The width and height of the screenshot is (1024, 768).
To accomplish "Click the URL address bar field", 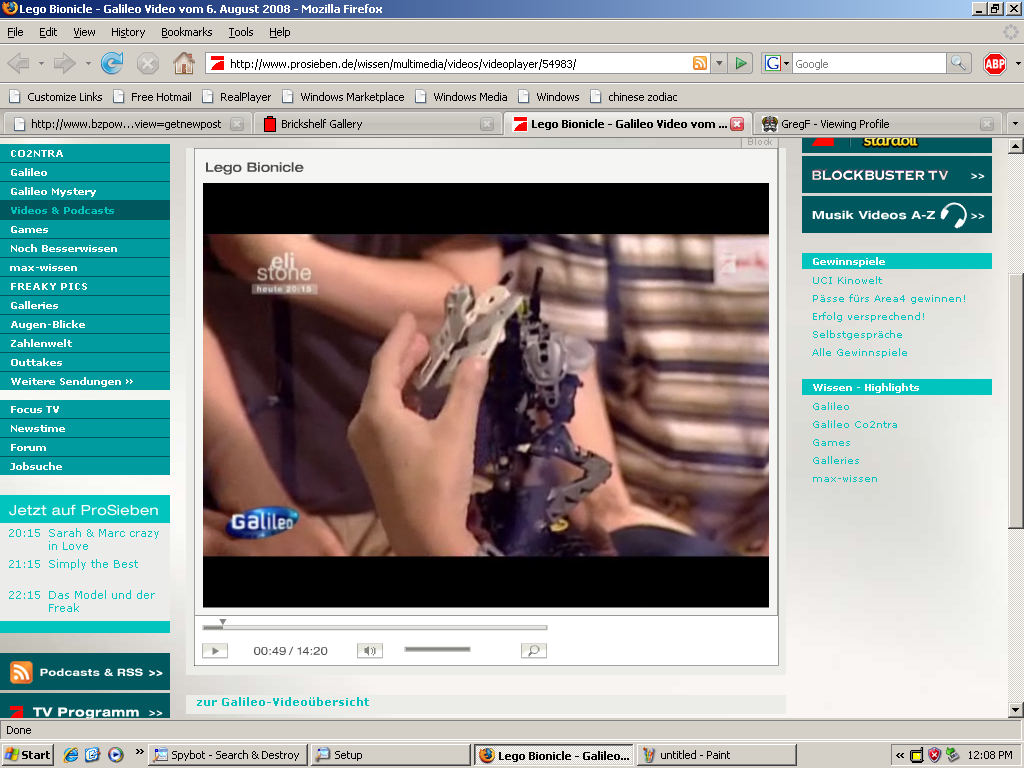I will (x=457, y=63).
